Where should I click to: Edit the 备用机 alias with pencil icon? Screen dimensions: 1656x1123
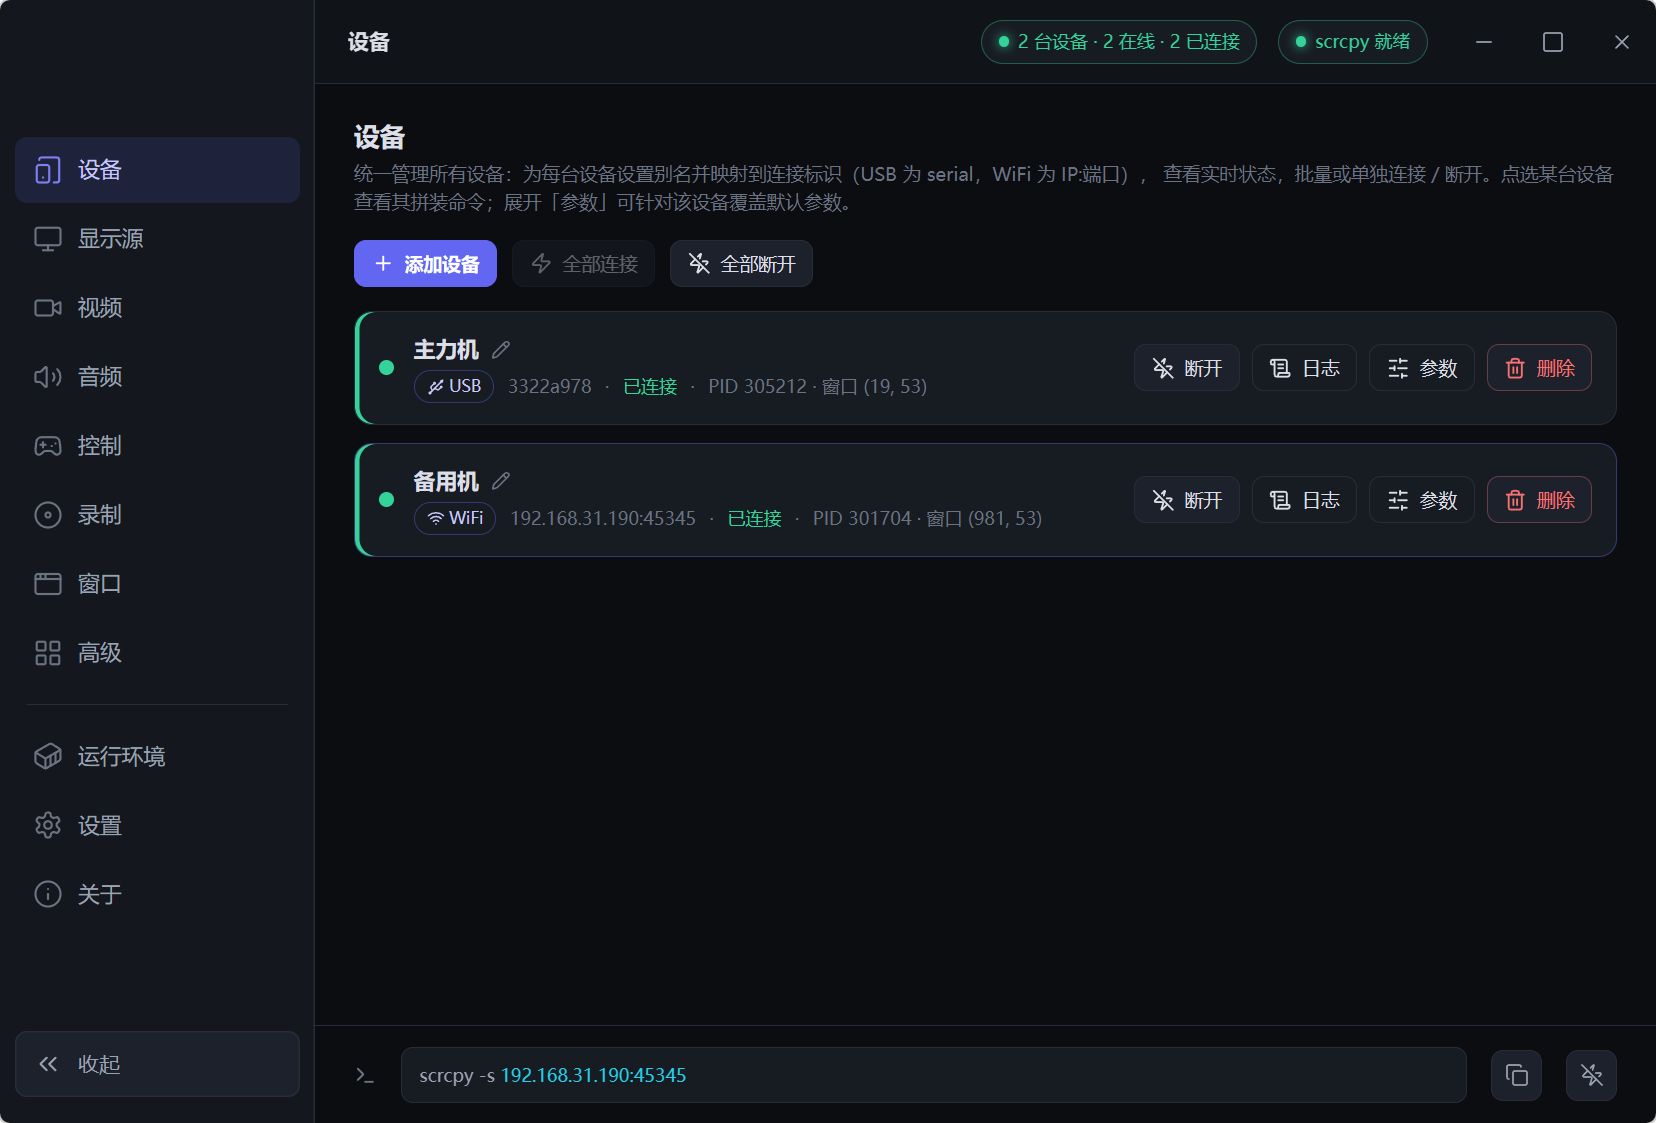tap(501, 481)
